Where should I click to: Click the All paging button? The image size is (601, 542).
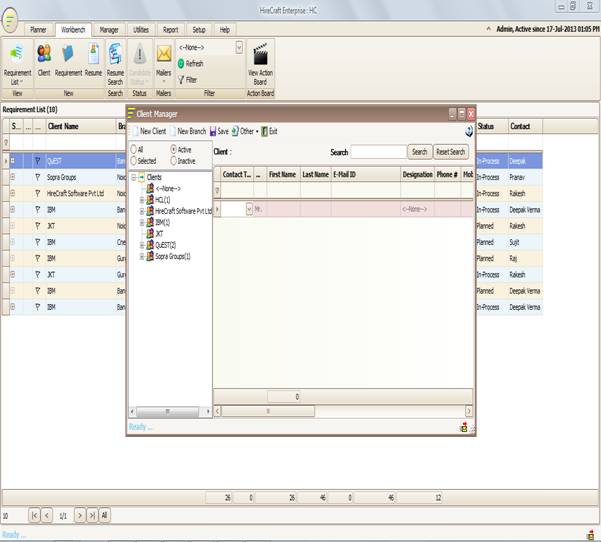104,516
